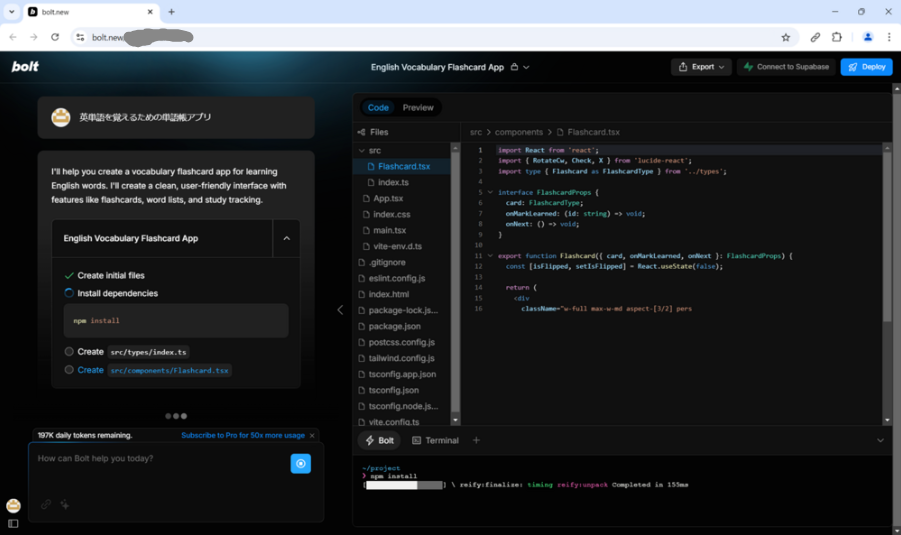The image size is (901, 535).
Task: Switch to the Code tab
Action: tap(378, 107)
